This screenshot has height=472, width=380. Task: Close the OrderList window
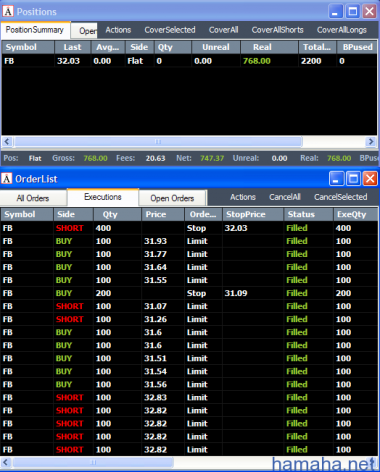[370, 179]
